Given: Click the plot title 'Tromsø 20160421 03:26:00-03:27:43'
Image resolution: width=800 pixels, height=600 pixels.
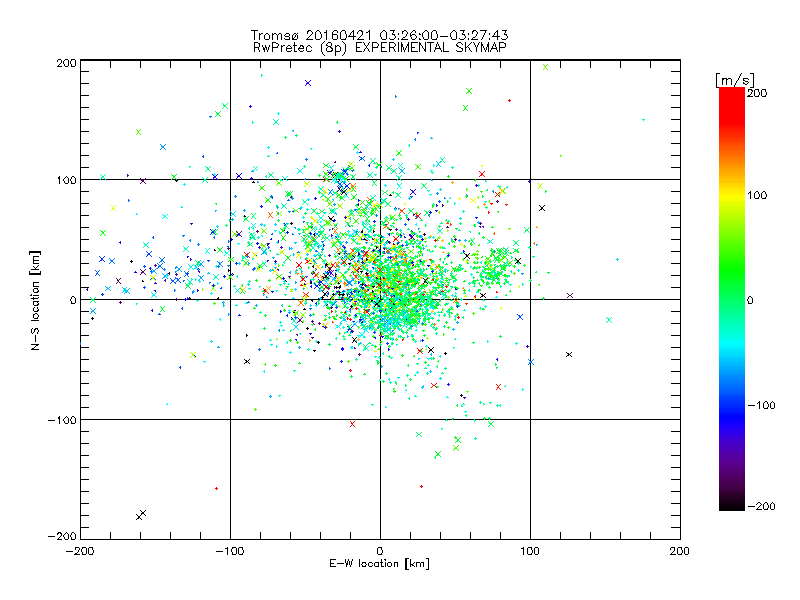Looking at the screenshot, I should 379,35.
